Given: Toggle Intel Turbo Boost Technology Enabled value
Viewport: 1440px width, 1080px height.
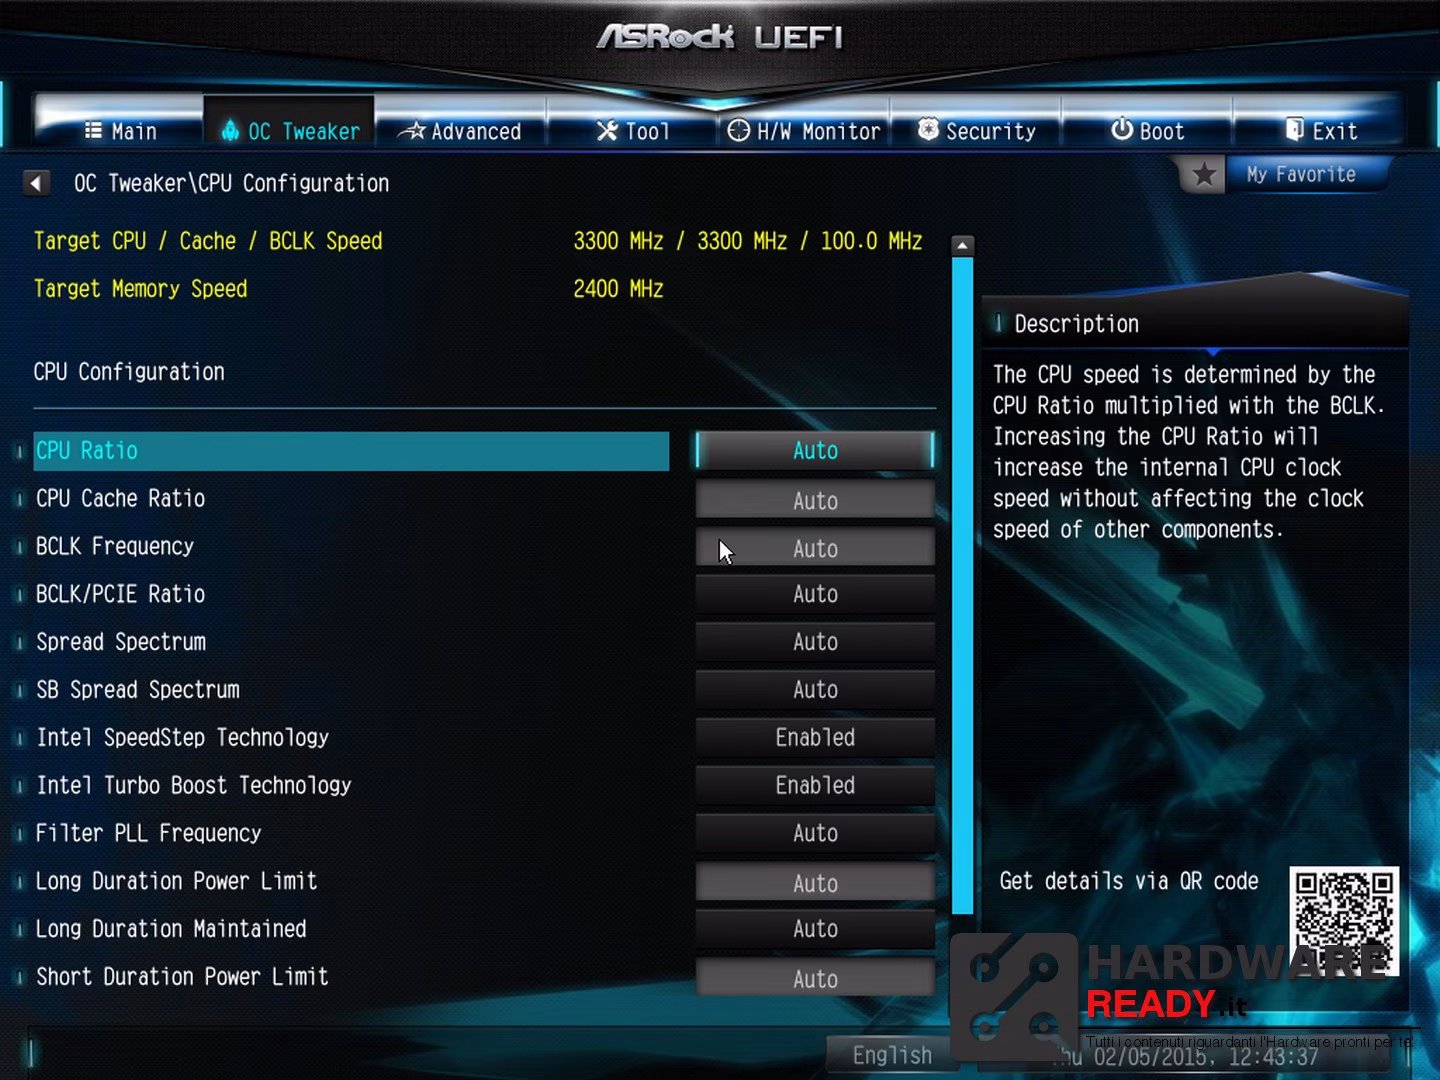Looking at the screenshot, I should coord(815,786).
